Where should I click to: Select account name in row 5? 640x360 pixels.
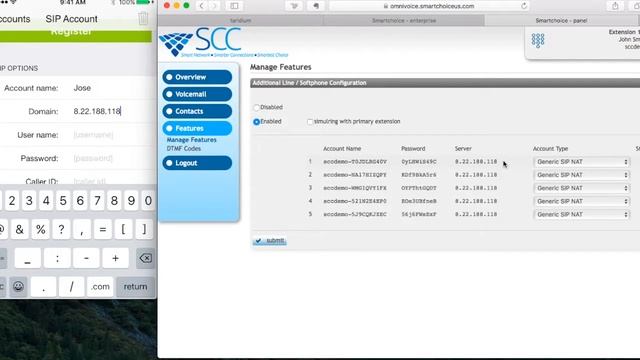[x=355, y=214]
